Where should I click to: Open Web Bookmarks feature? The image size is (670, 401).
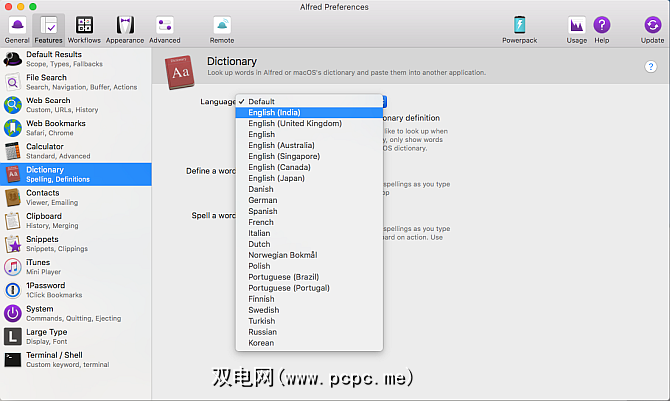coord(76,128)
